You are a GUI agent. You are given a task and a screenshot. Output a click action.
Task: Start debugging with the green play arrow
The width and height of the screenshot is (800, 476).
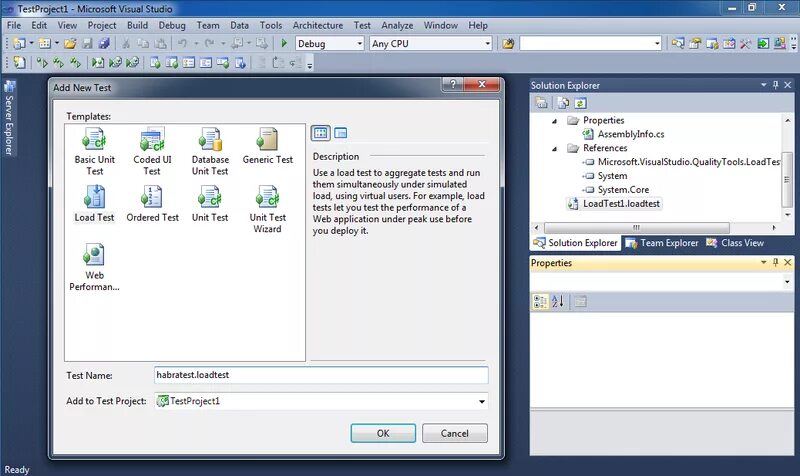pyautogui.click(x=284, y=44)
